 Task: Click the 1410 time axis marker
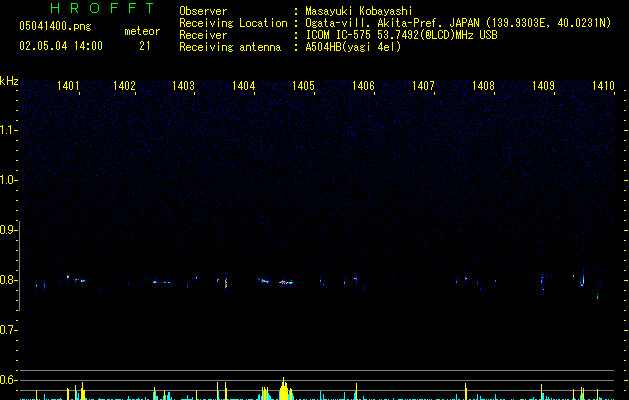click(x=603, y=86)
